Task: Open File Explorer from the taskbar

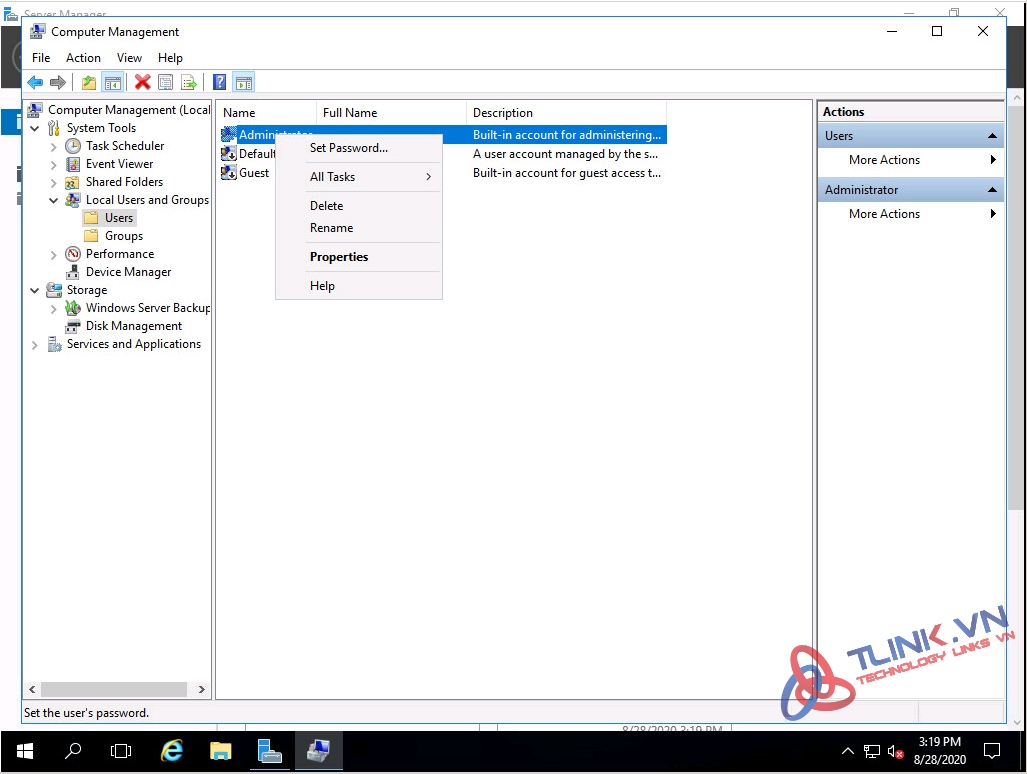Action: 221,750
